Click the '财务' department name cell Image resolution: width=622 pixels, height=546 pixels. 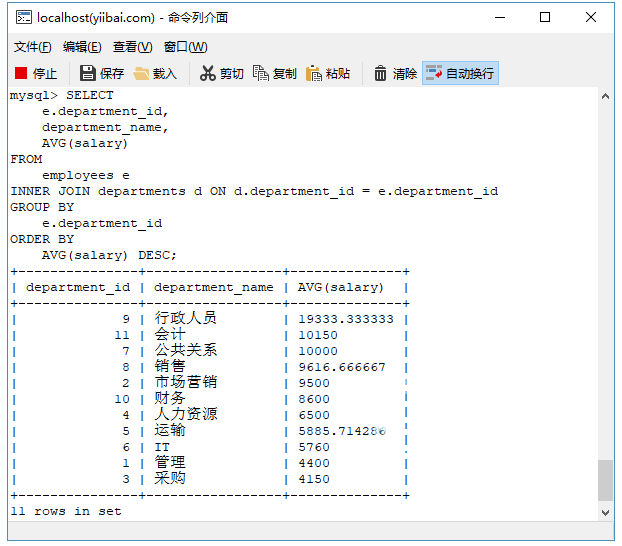click(170, 398)
